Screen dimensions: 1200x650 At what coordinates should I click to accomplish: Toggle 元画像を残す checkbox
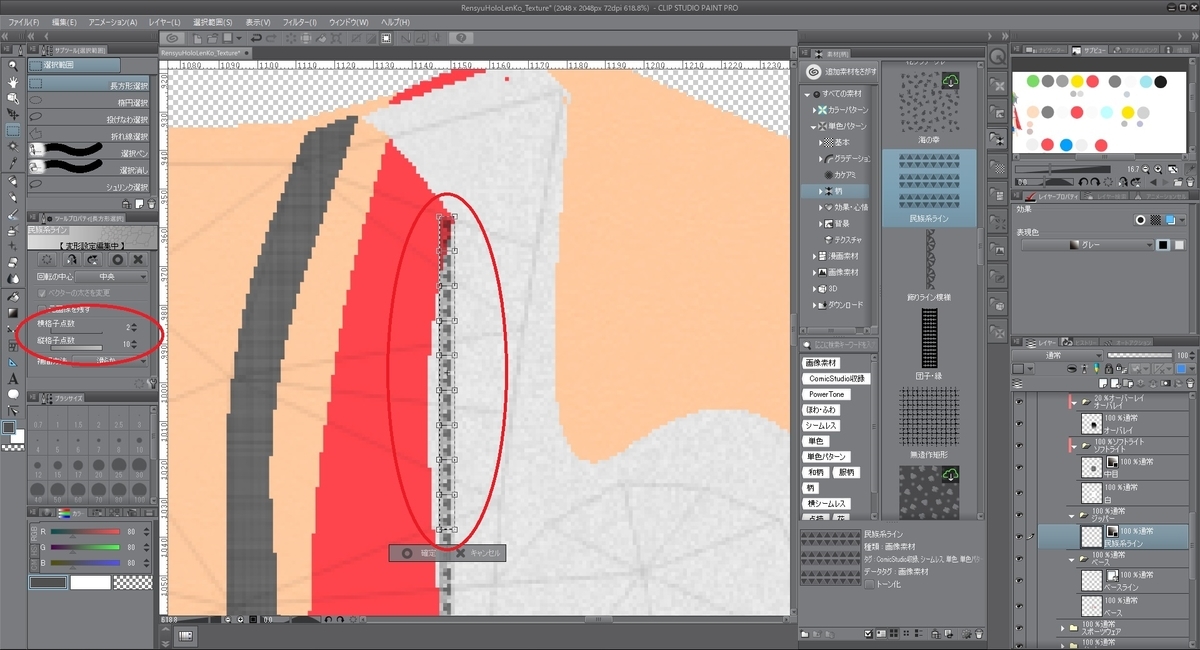pos(40,309)
